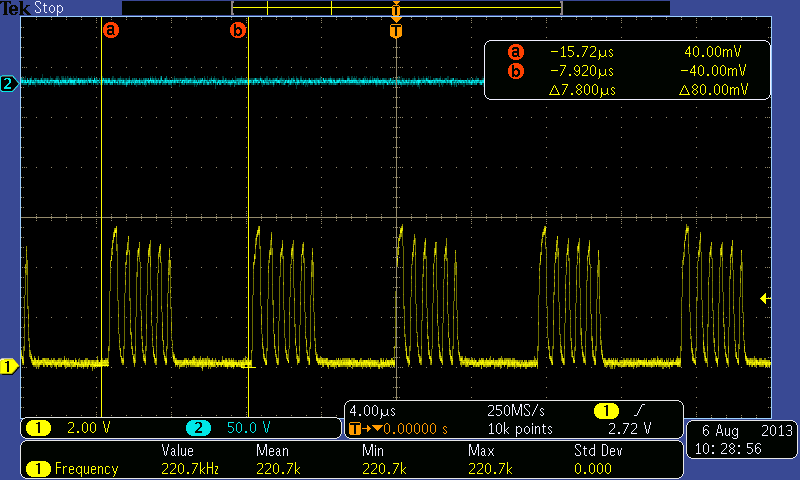Click the 10k points record length
The height and width of the screenshot is (480, 800).
point(520,429)
